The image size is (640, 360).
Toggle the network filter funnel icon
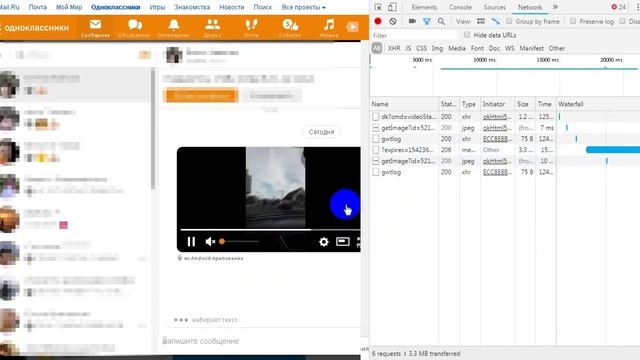tap(427, 21)
